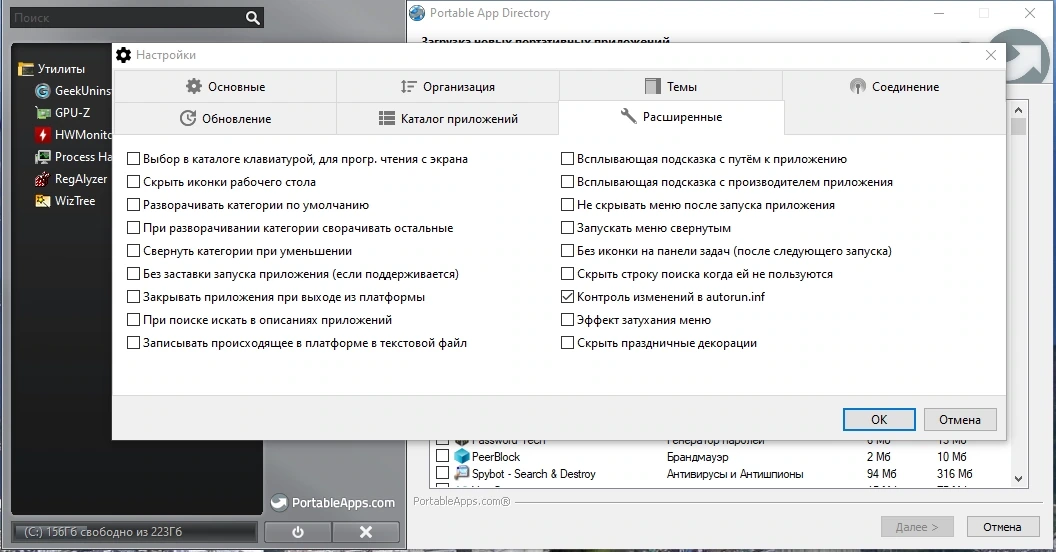Open Process Hacker entry
Image resolution: width=1056 pixels, height=552 pixels.
(x=73, y=157)
